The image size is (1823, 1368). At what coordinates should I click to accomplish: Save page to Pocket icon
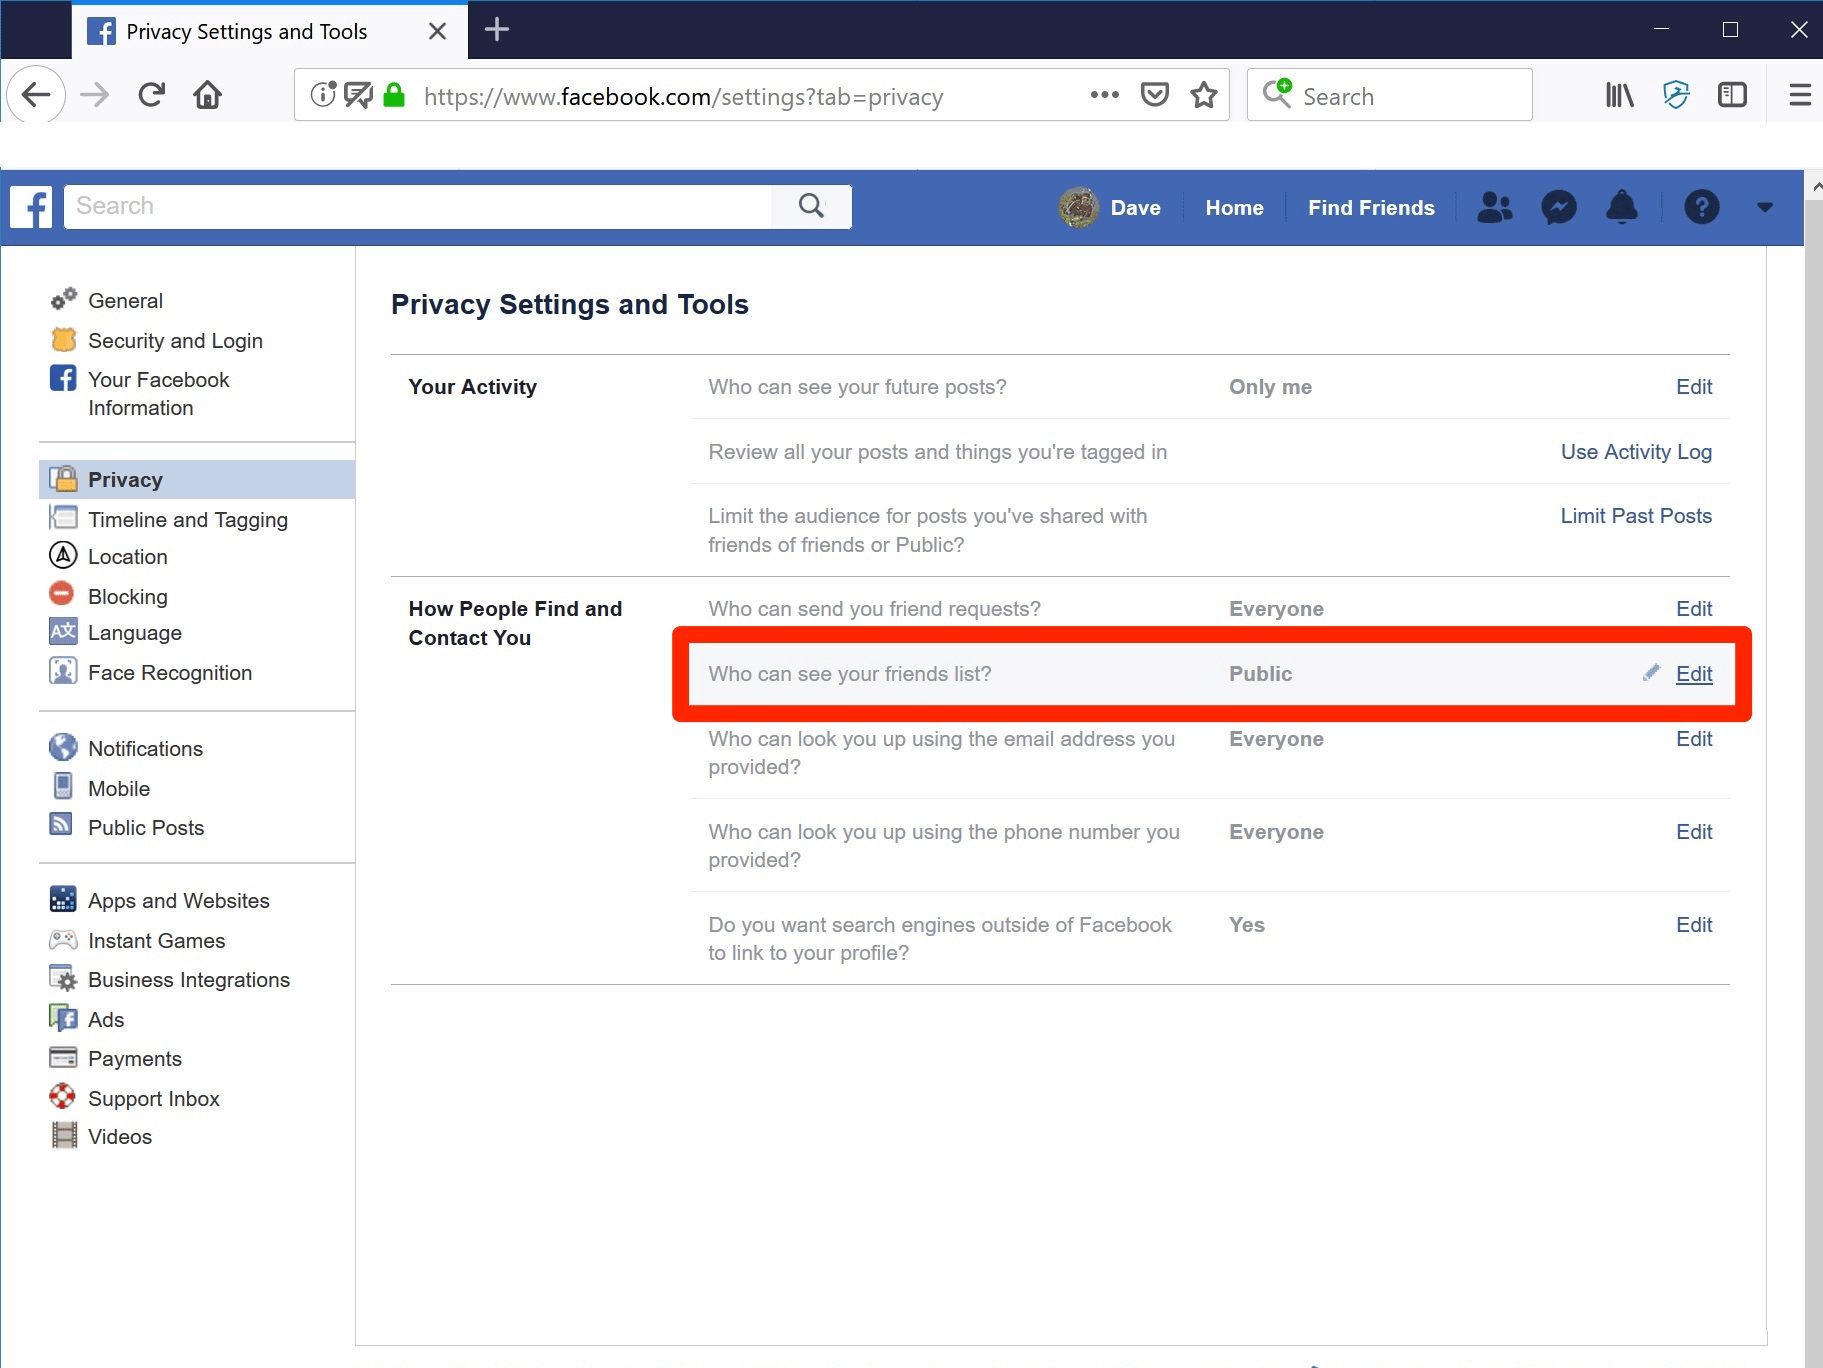pyautogui.click(x=1155, y=95)
